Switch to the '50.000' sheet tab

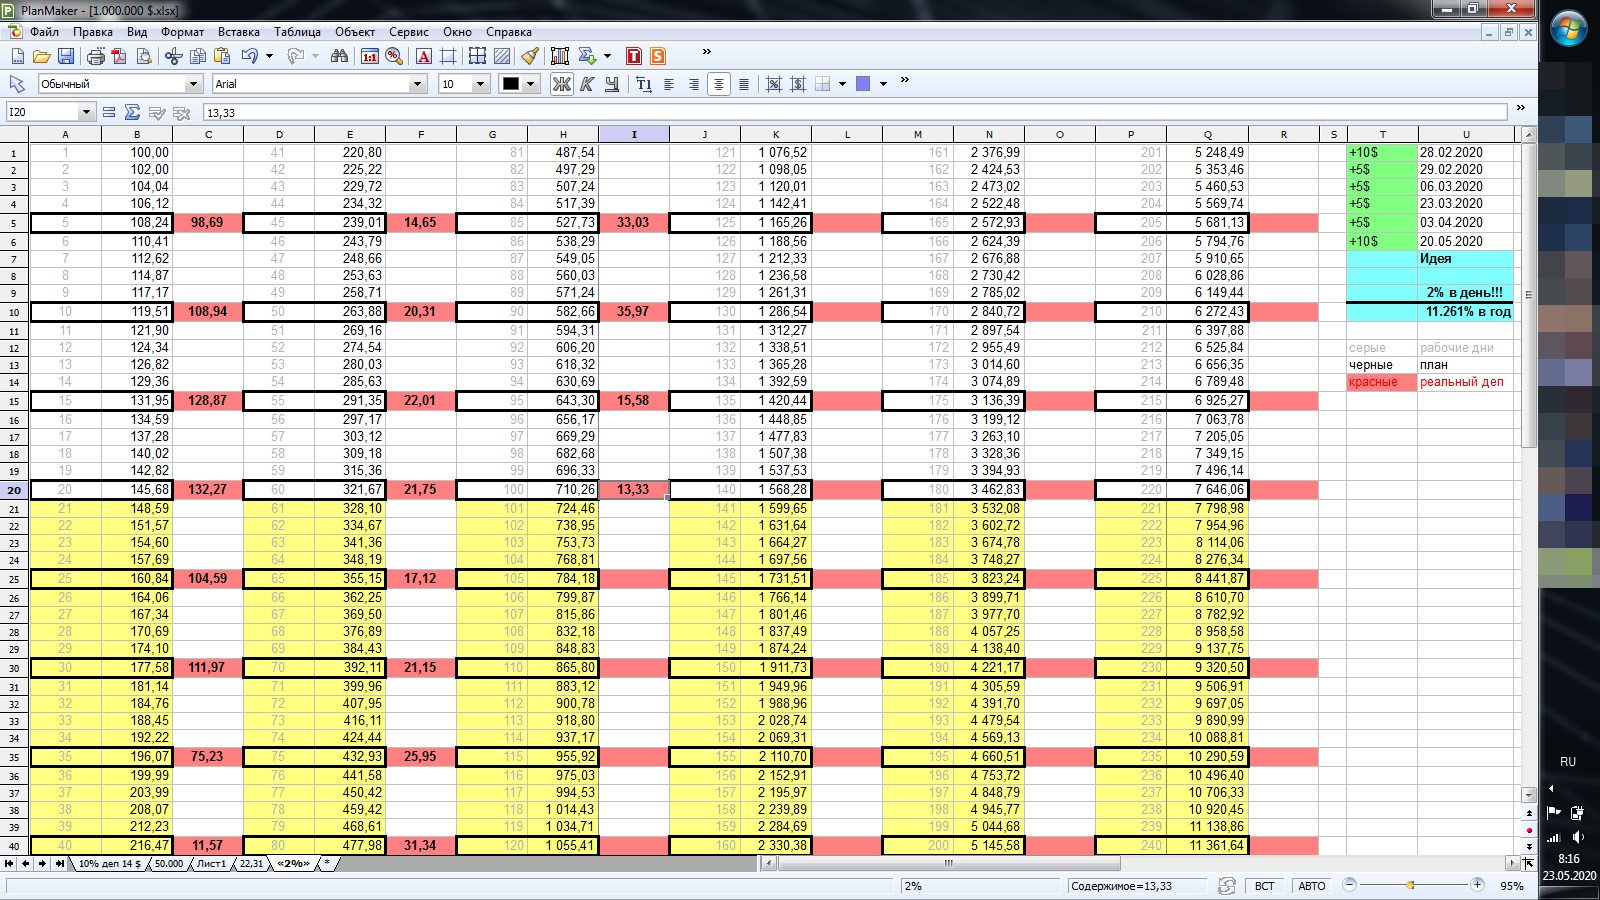coord(168,863)
